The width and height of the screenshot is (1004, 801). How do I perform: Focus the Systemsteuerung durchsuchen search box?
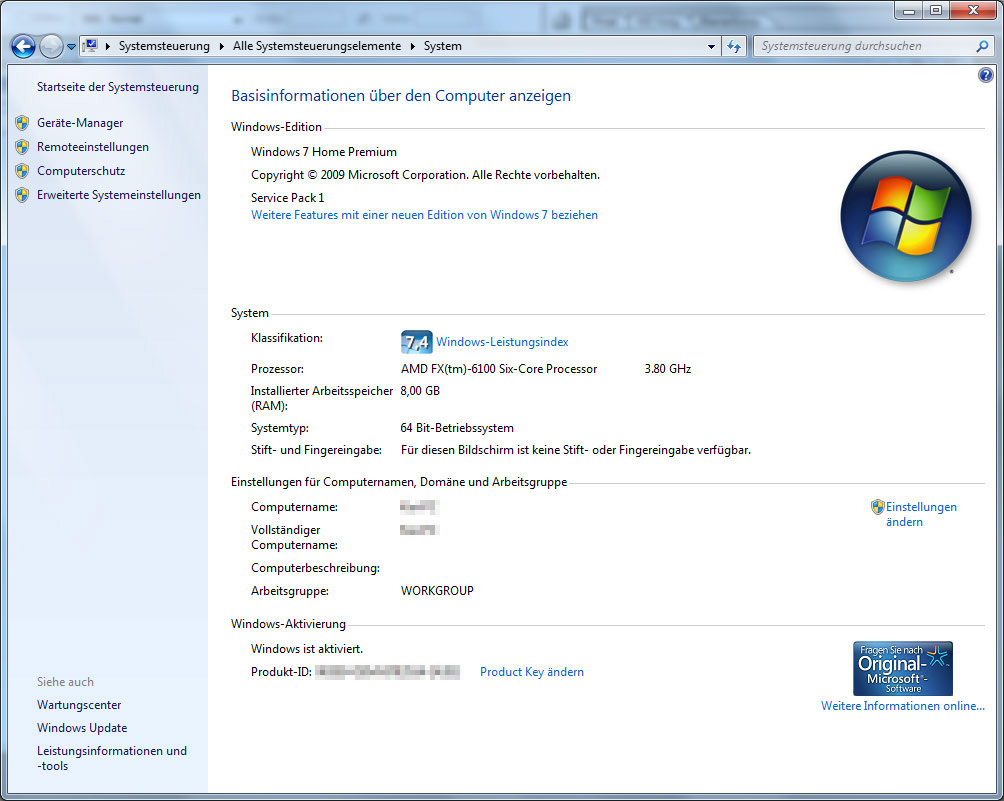[864, 46]
